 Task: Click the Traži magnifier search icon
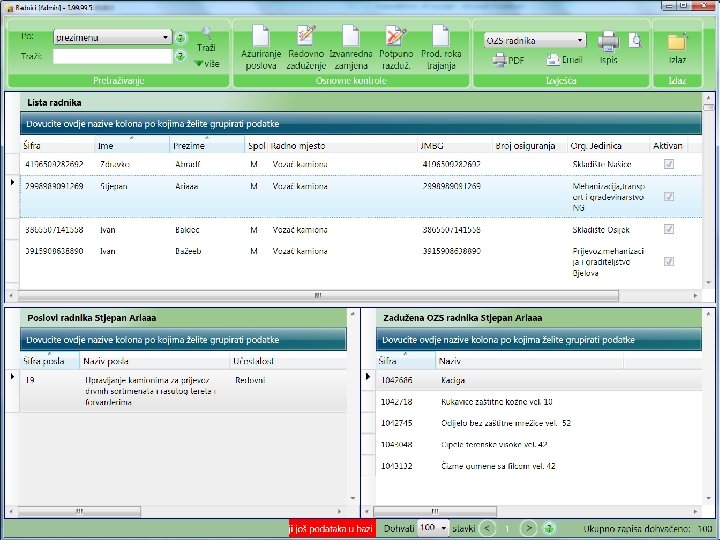tap(207, 33)
